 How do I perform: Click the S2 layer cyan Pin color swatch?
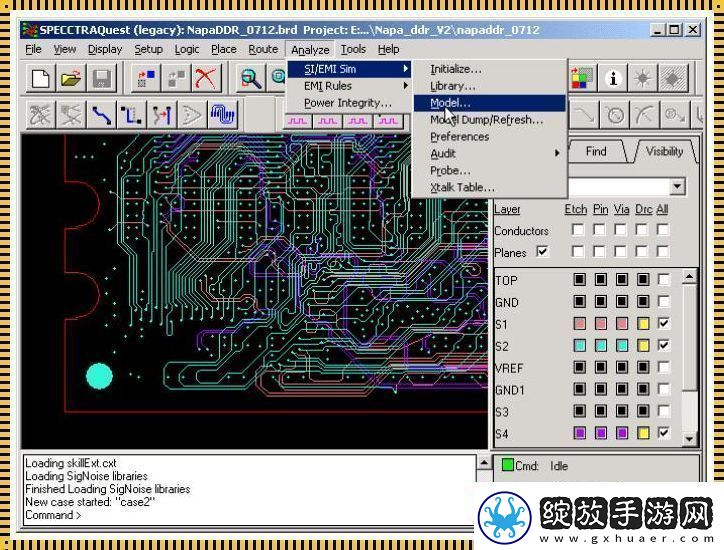point(601,345)
